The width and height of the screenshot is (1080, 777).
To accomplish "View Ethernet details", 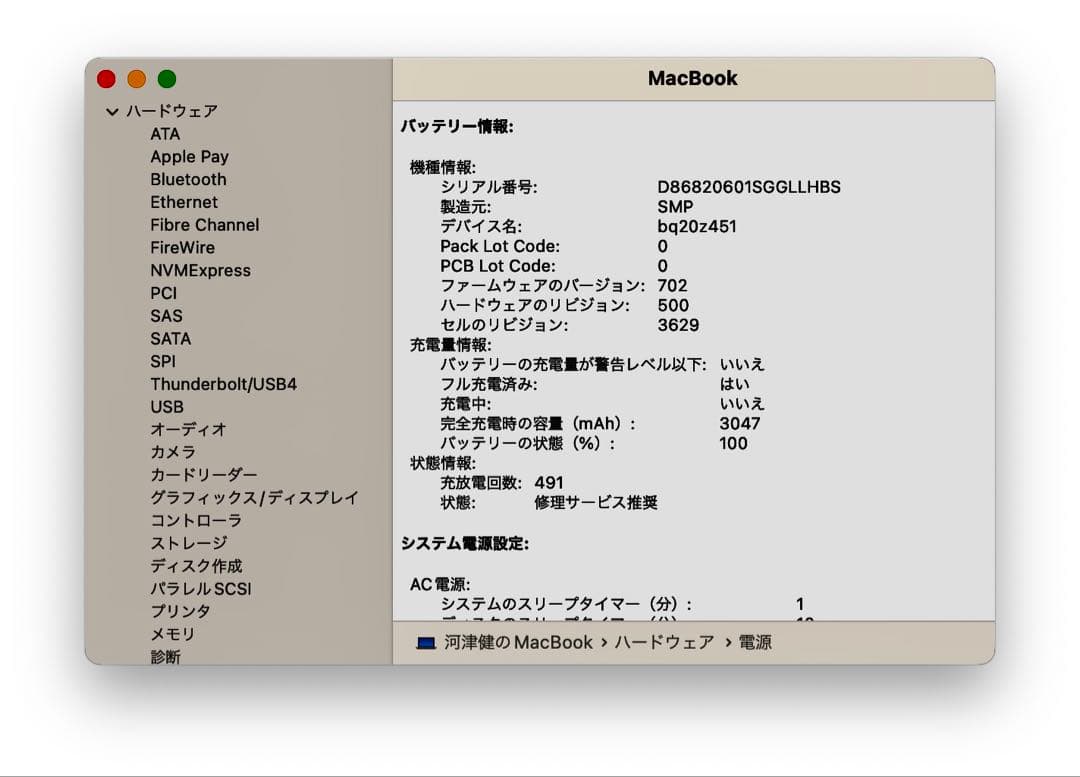I will [184, 202].
